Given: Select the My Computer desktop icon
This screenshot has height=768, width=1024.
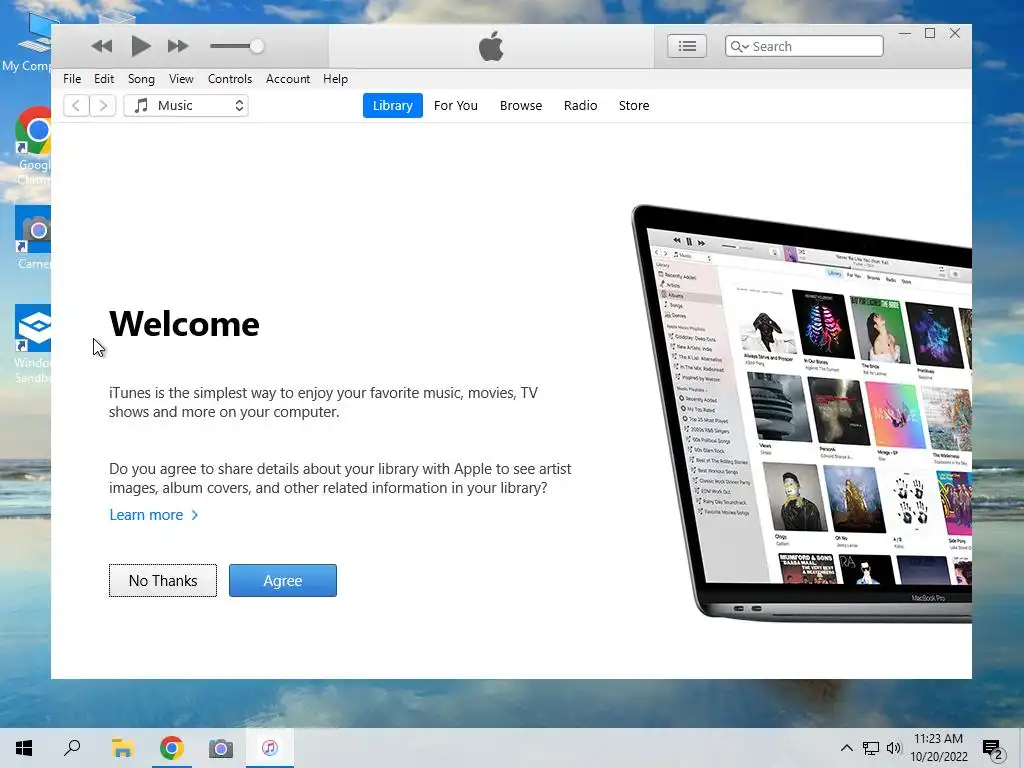Looking at the screenshot, I should click(27, 42).
